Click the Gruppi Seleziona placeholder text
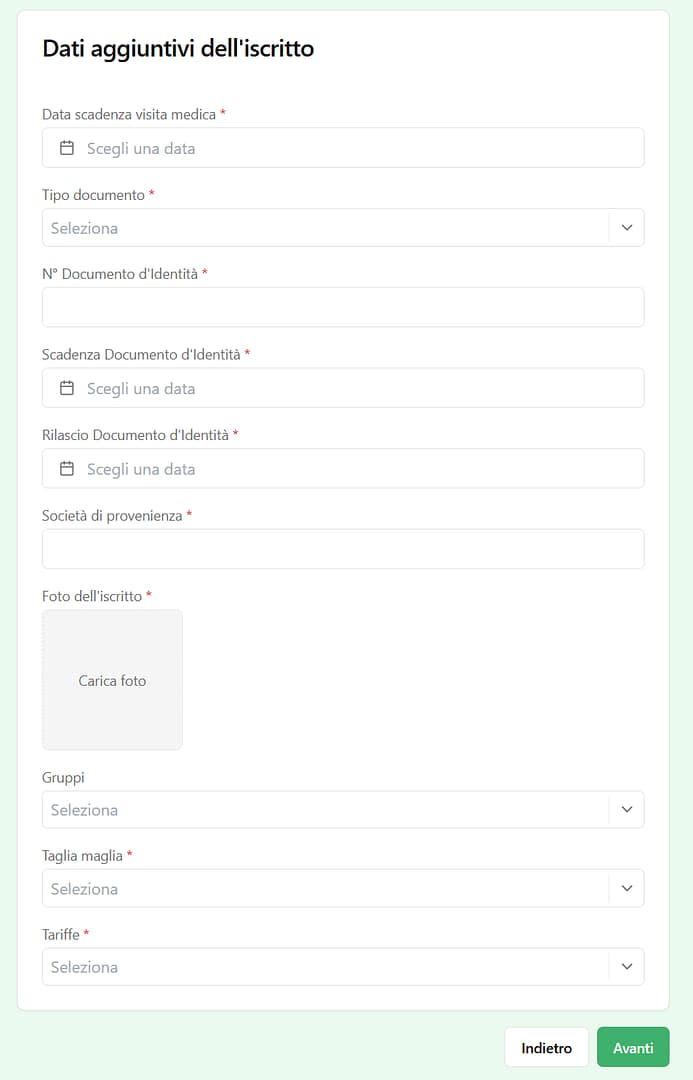Viewport: 693px width, 1080px height. [x=85, y=810]
